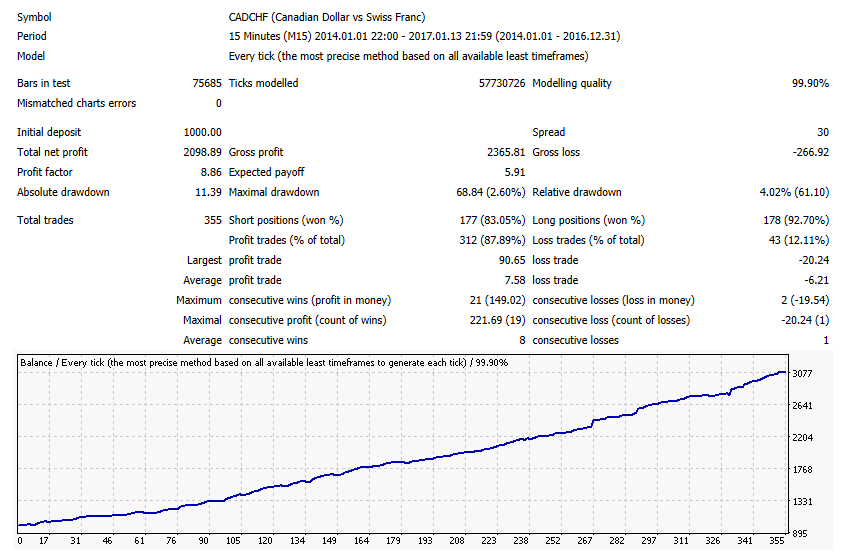Click the Bars in test value 75685

(207, 83)
